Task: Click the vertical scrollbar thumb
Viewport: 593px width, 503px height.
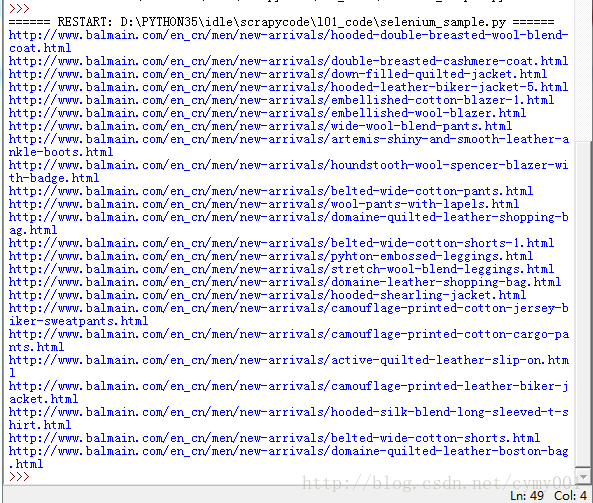Action: tap(583, 304)
